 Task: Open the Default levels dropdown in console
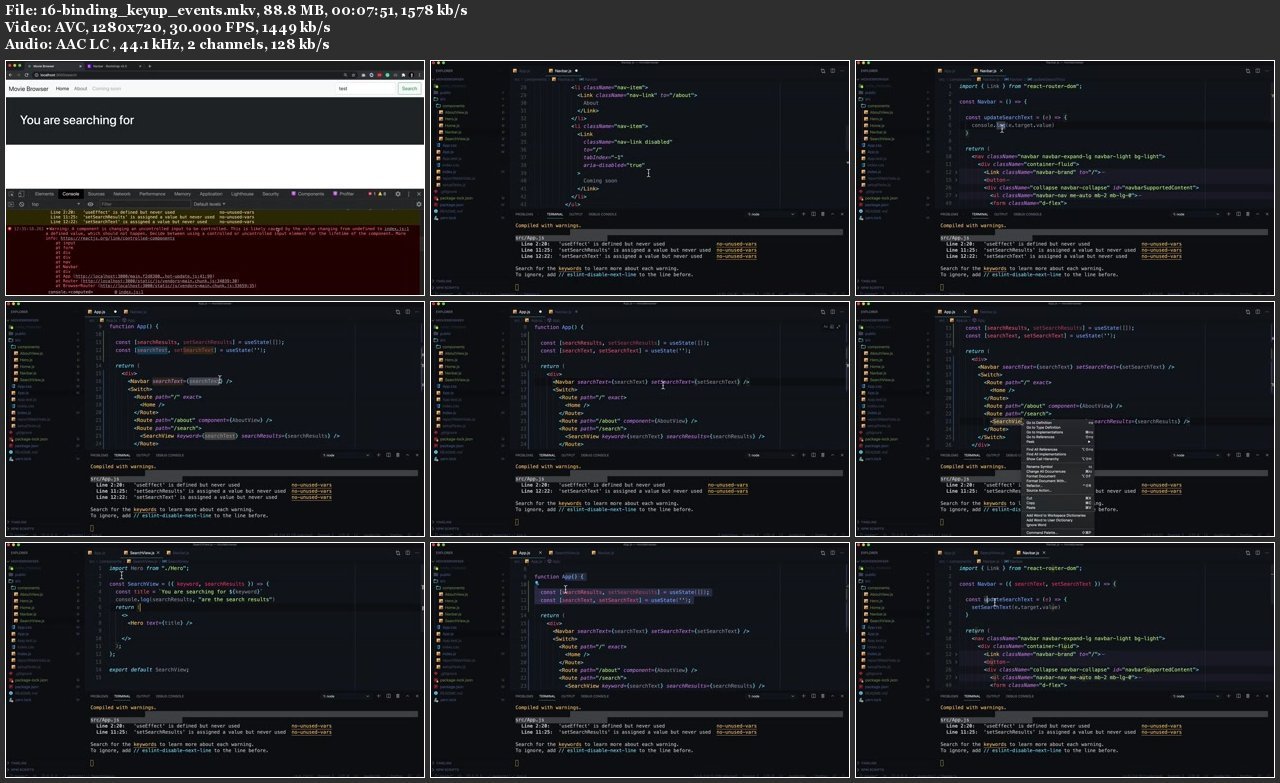pos(211,204)
